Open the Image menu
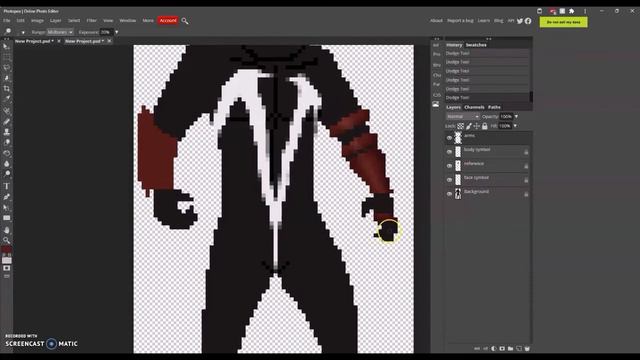This screenshot has width=640, height=360. pos(37,20)
